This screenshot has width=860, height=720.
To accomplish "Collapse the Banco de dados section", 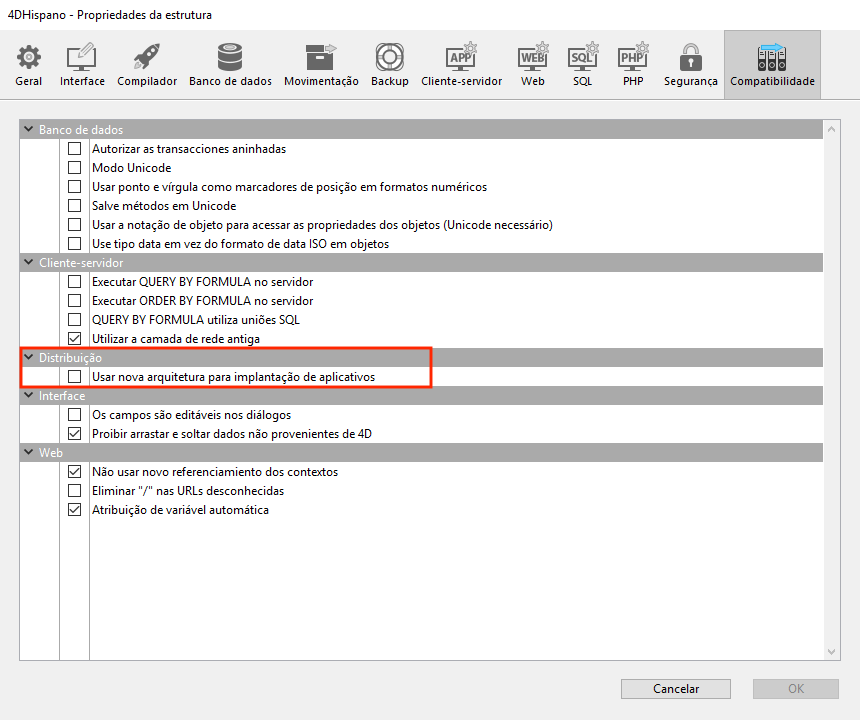I will [28, 130].
